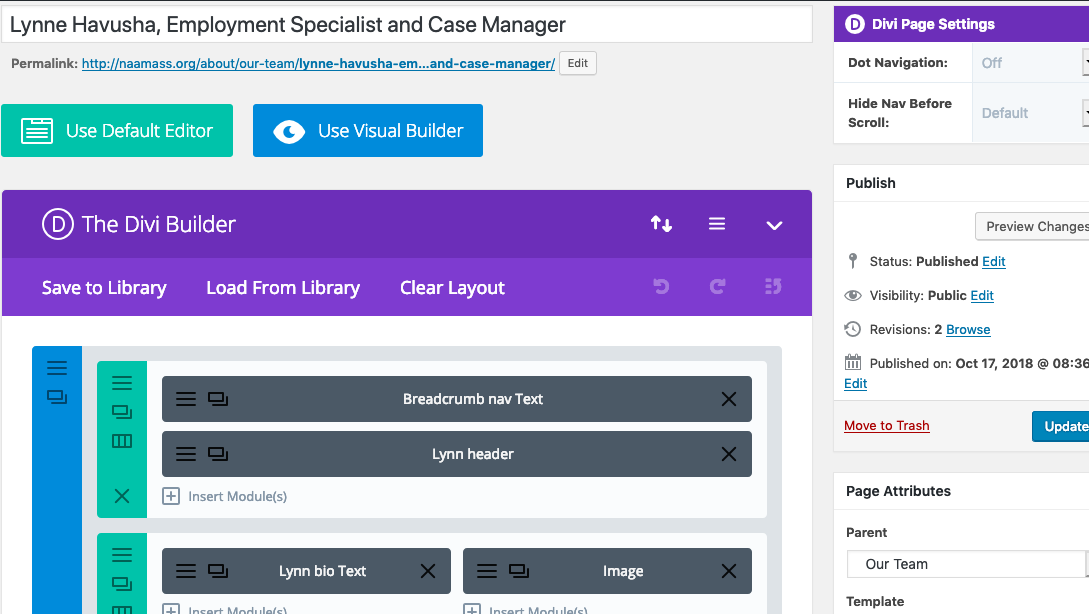Edit the permalink slug
Viewport: 1089px width, 614px height.
pyautogui.click(x=578, y=63)
